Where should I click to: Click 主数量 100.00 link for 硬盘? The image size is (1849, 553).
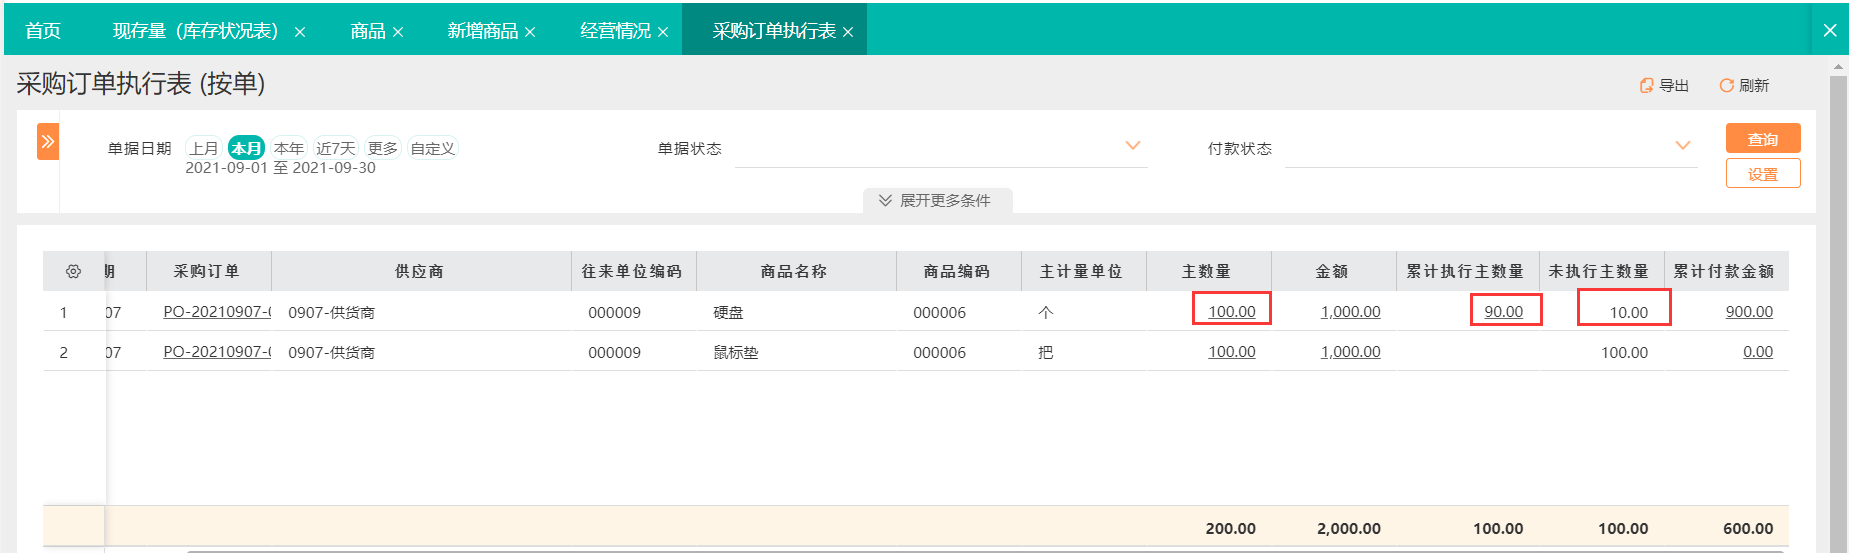1232,312
